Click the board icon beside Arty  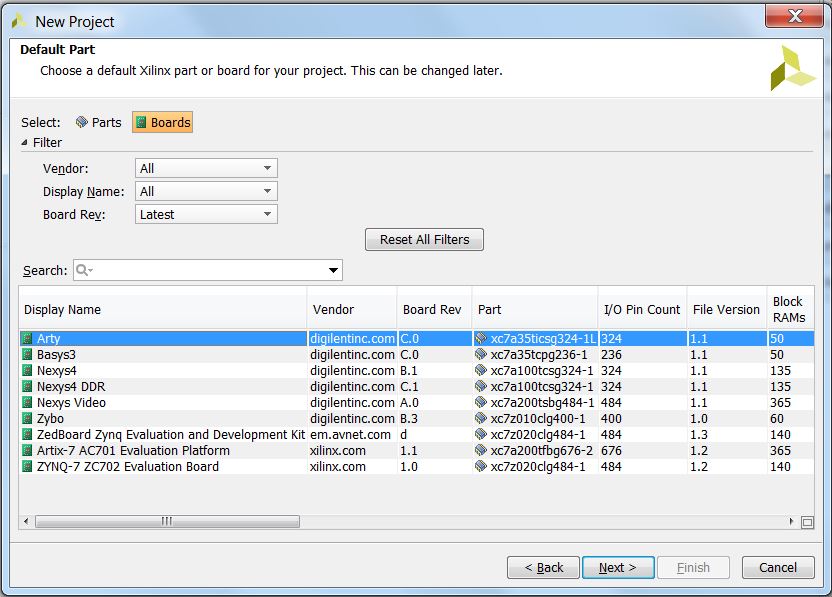(27, 338)
